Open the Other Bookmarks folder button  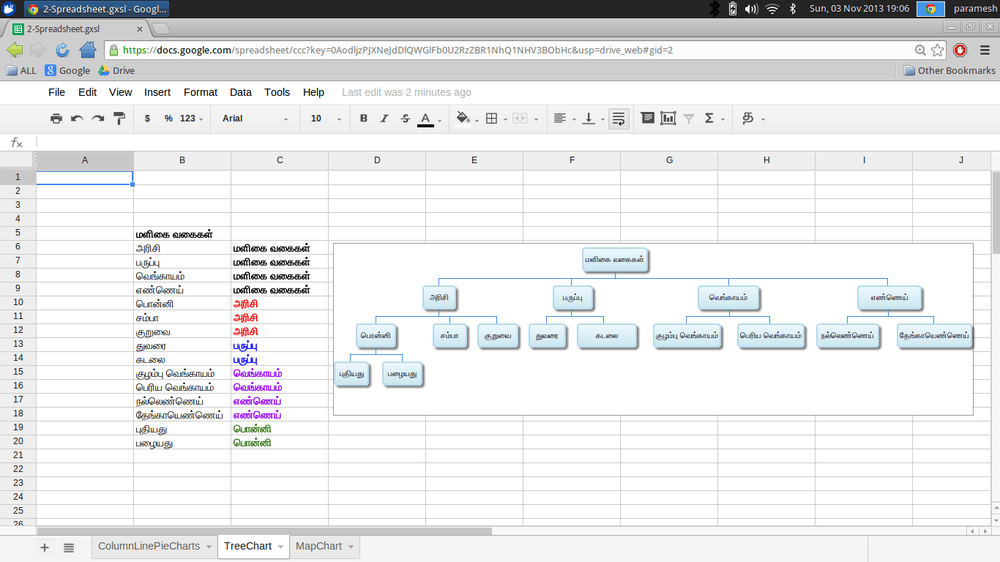click(949, 71)
